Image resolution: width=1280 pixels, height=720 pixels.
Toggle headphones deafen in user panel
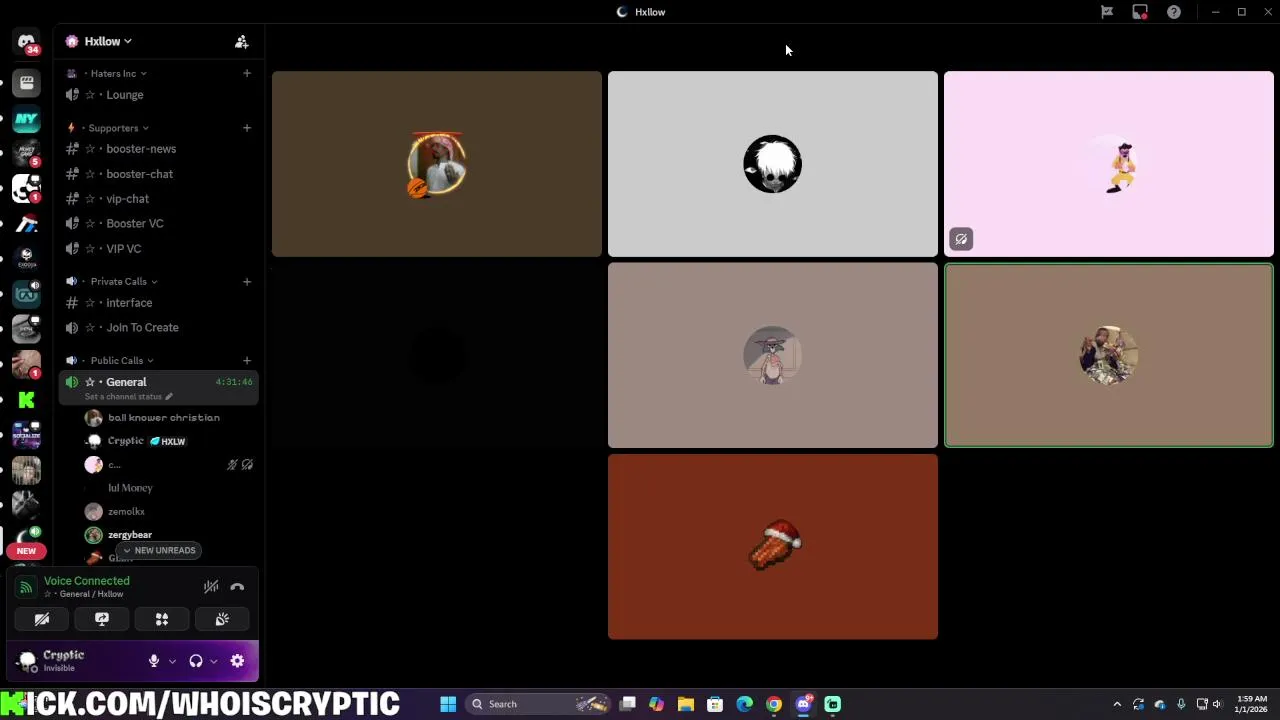196,661
